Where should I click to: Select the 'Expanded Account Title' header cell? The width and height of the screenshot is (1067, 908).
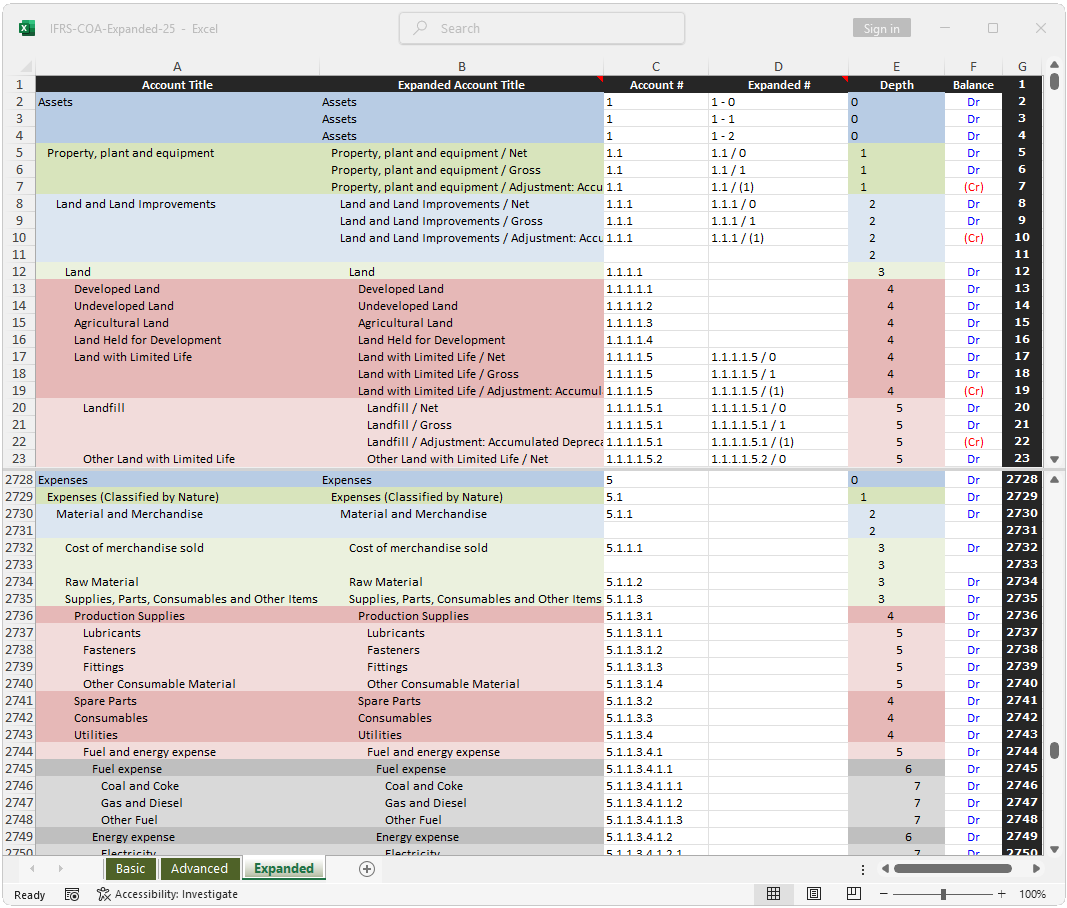pos(461,85)
